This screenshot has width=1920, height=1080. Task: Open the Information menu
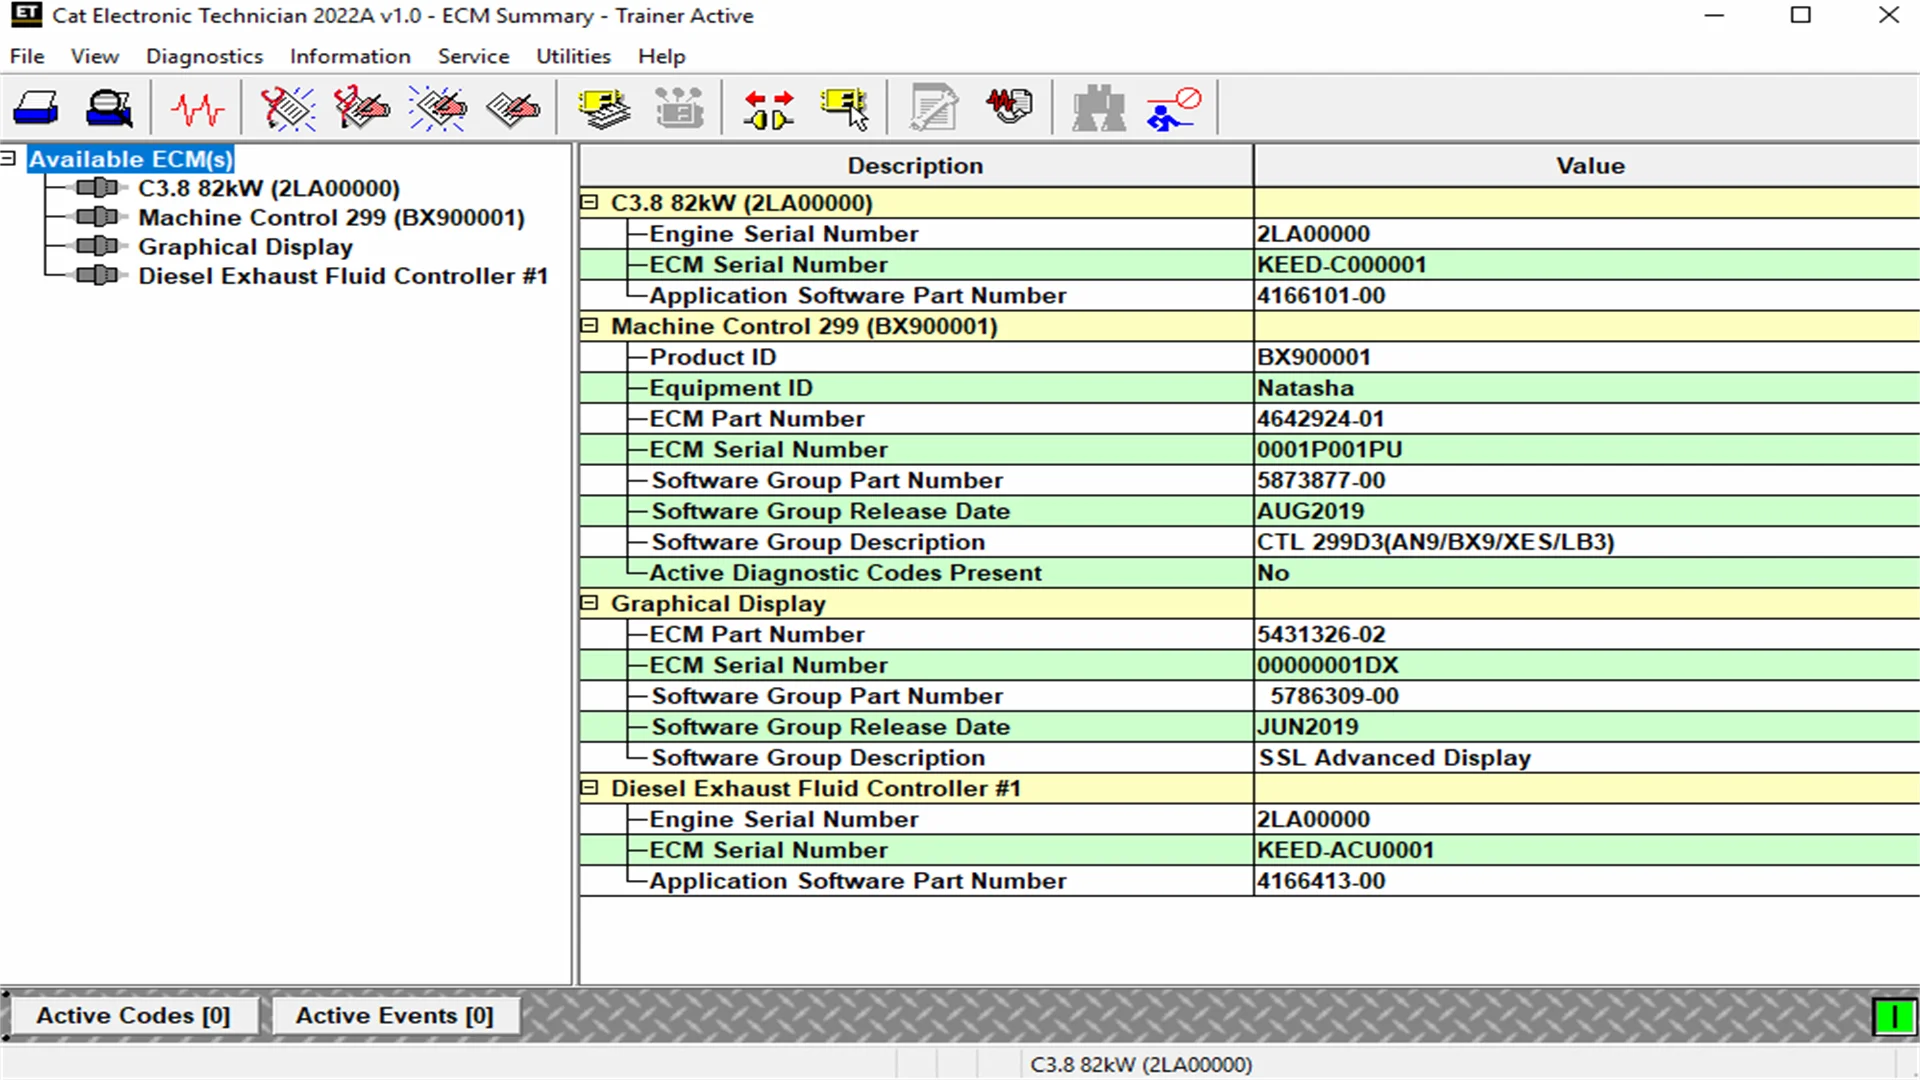[x=350, y=56]
